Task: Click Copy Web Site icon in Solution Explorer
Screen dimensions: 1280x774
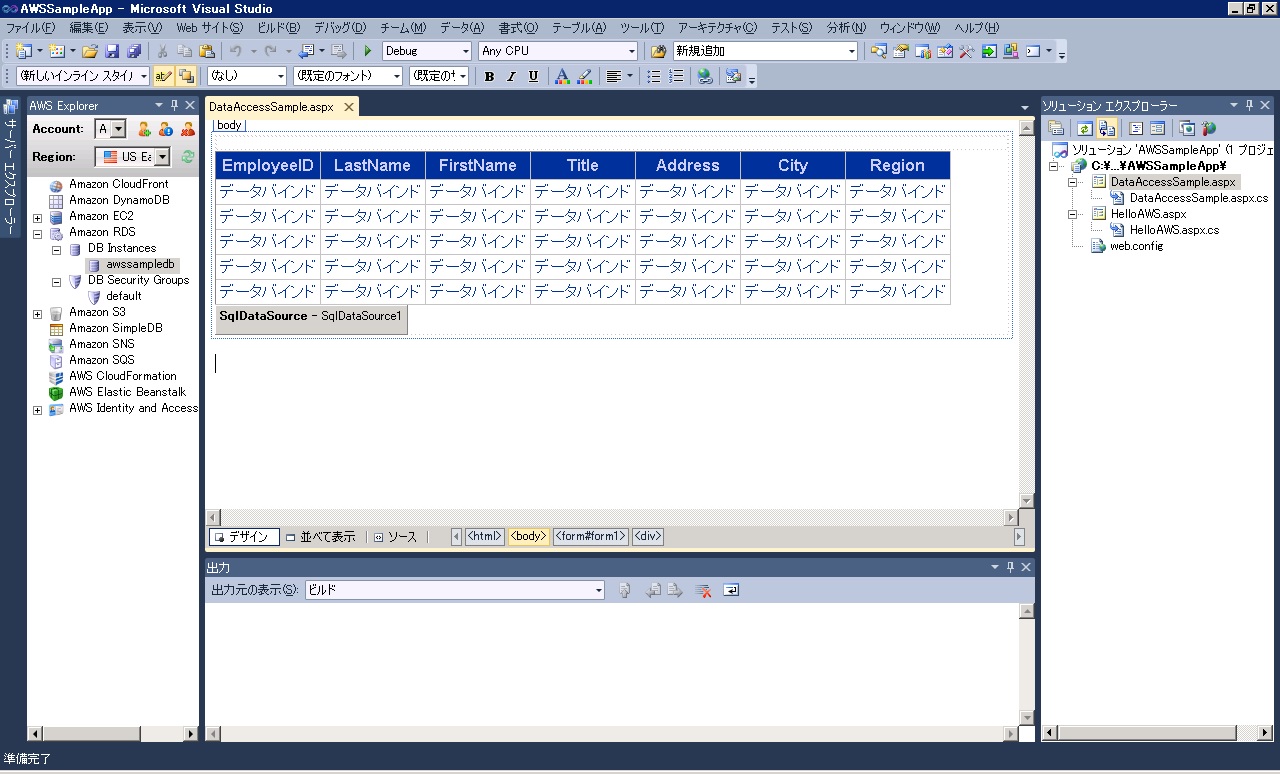Action: pos(1187,129)
